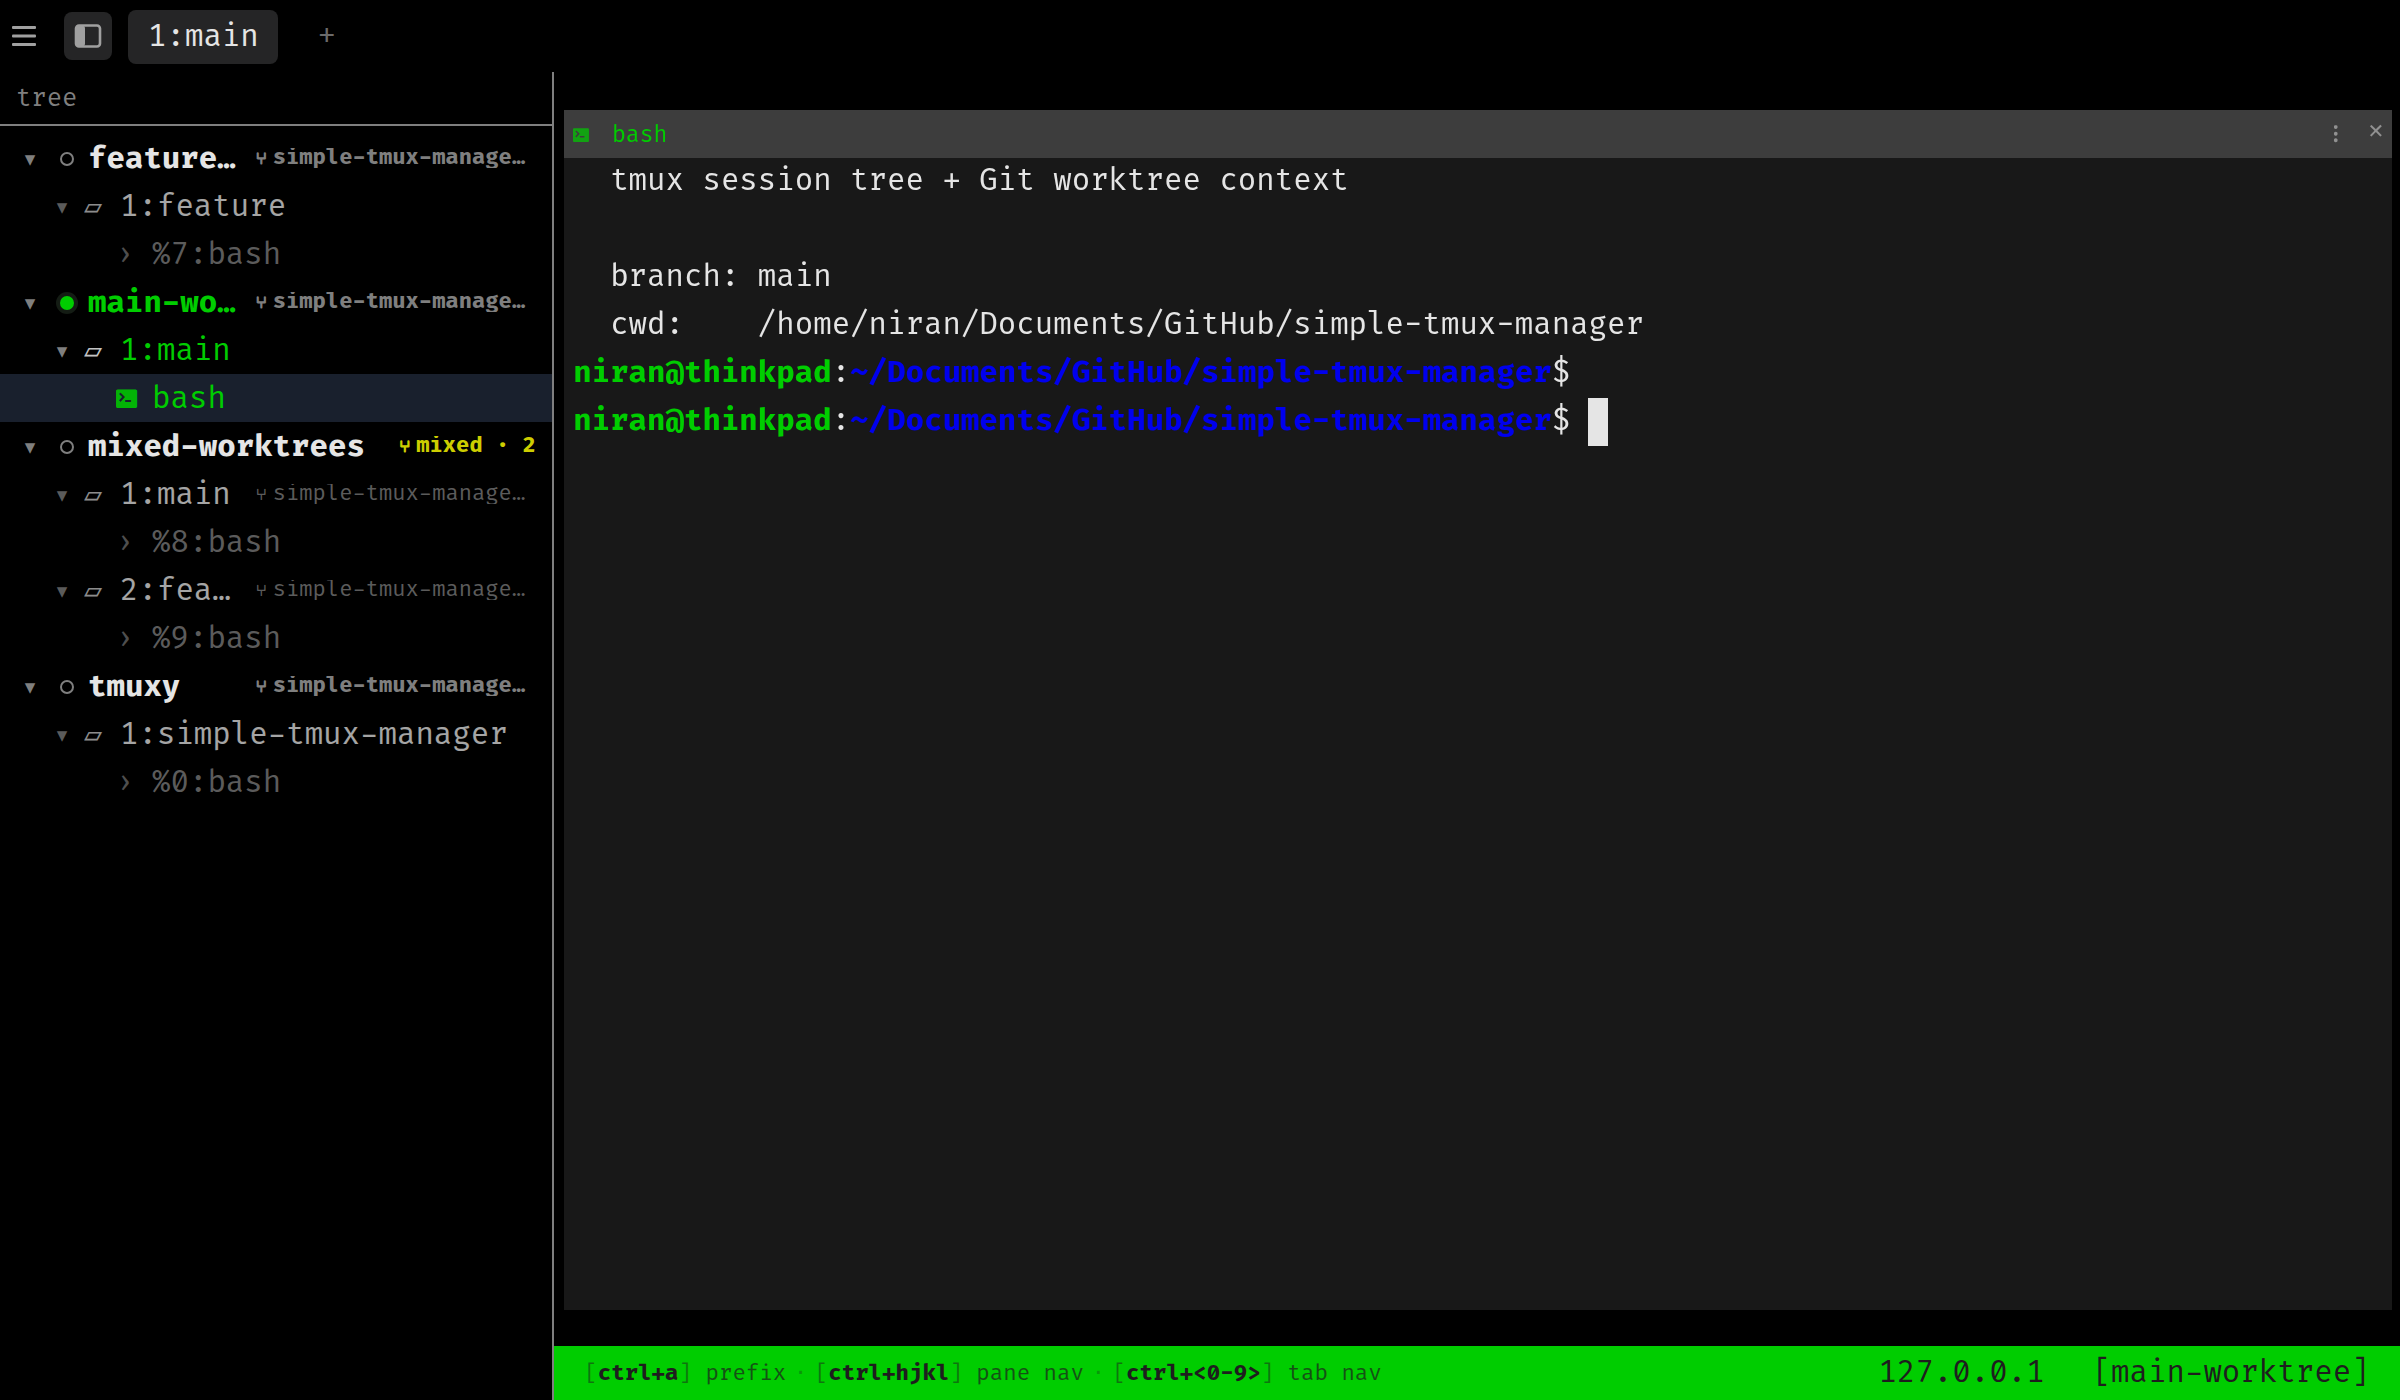Collapse the green 1:main window
The image size is (2400, 1400).
[x=62, y=351]
